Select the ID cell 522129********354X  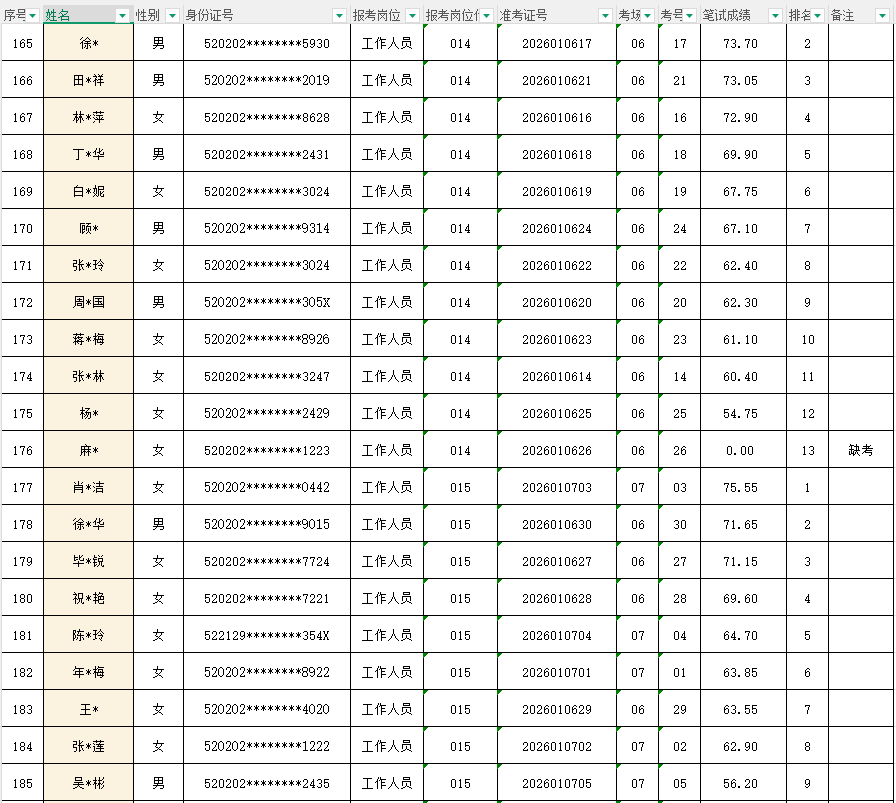(266, 636)
